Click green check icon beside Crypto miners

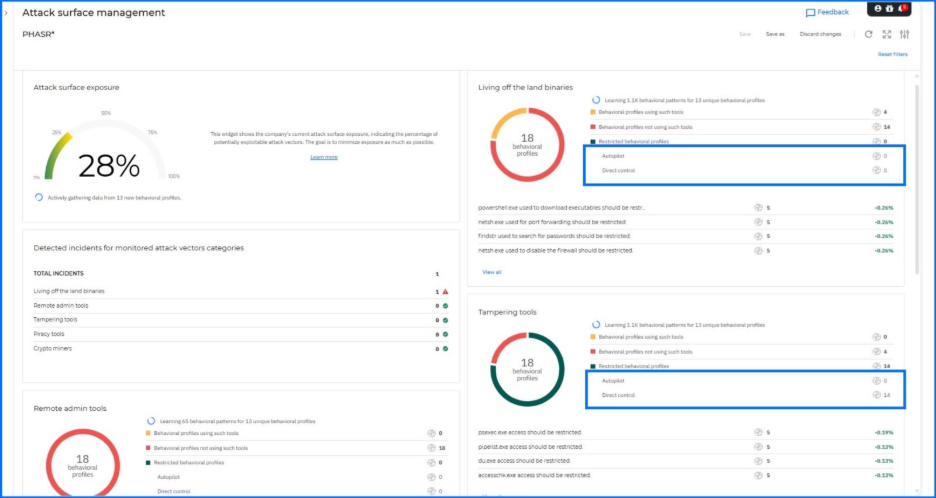click(445, 348)
